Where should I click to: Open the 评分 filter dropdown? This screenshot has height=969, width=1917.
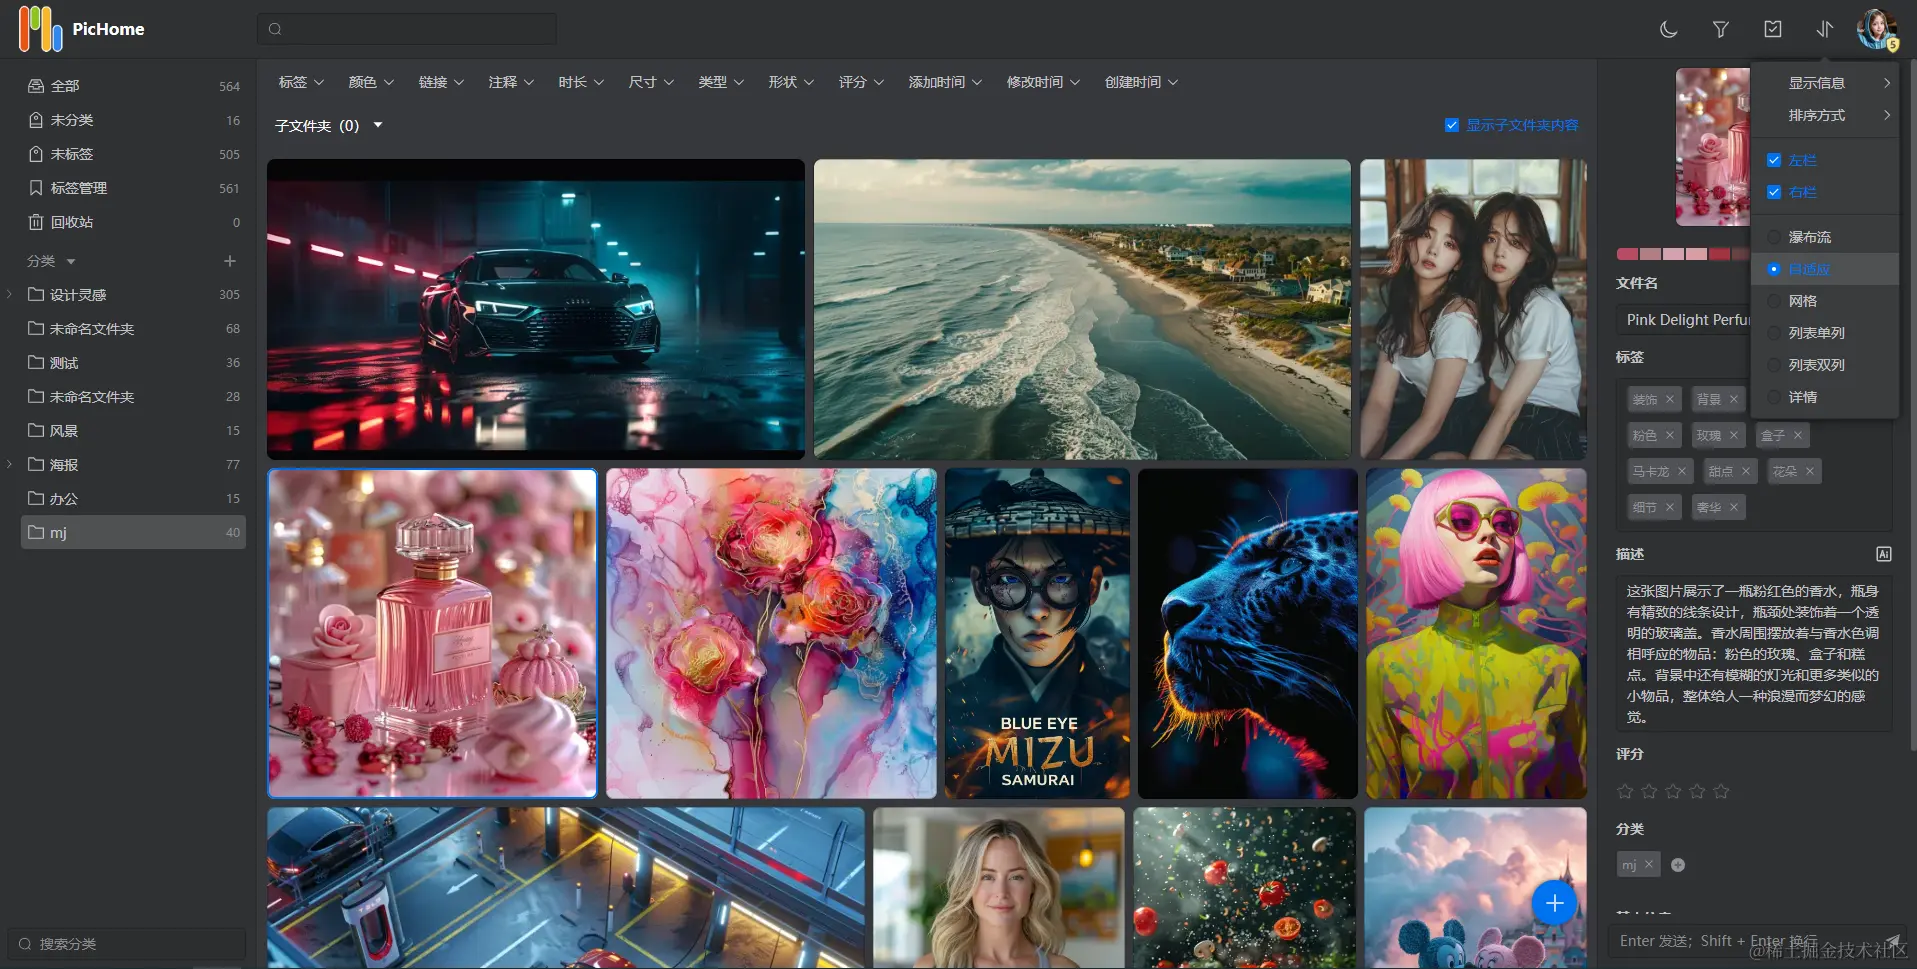861,82
